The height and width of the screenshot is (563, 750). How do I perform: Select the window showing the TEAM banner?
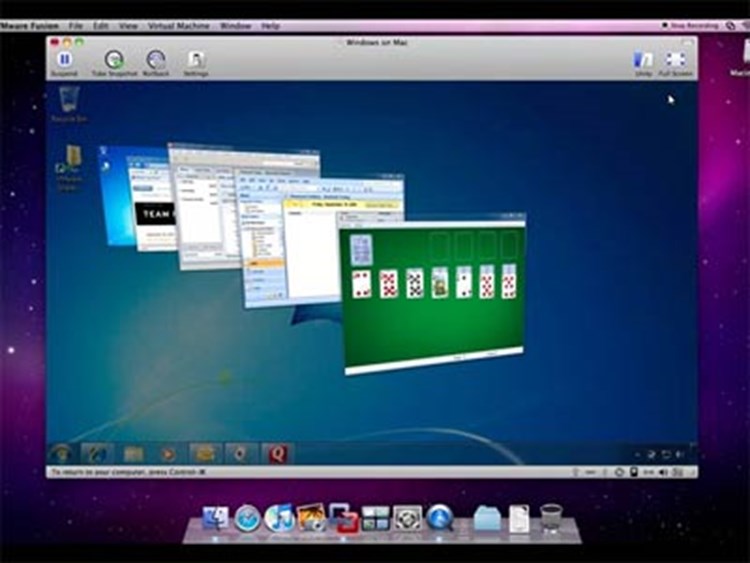[x=152, y=206]
